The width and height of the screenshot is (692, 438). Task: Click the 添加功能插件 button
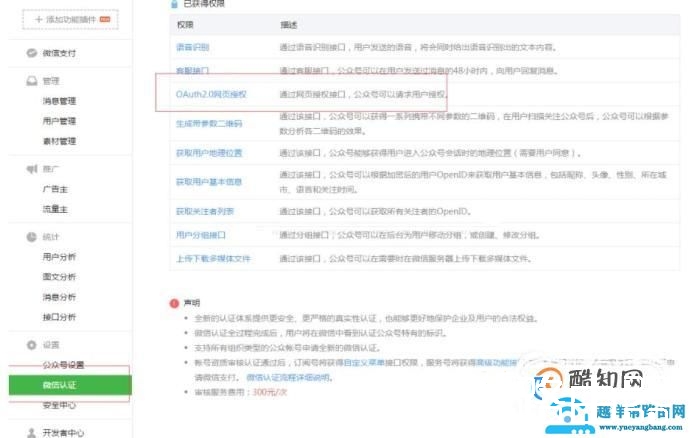tap(71, 19)
